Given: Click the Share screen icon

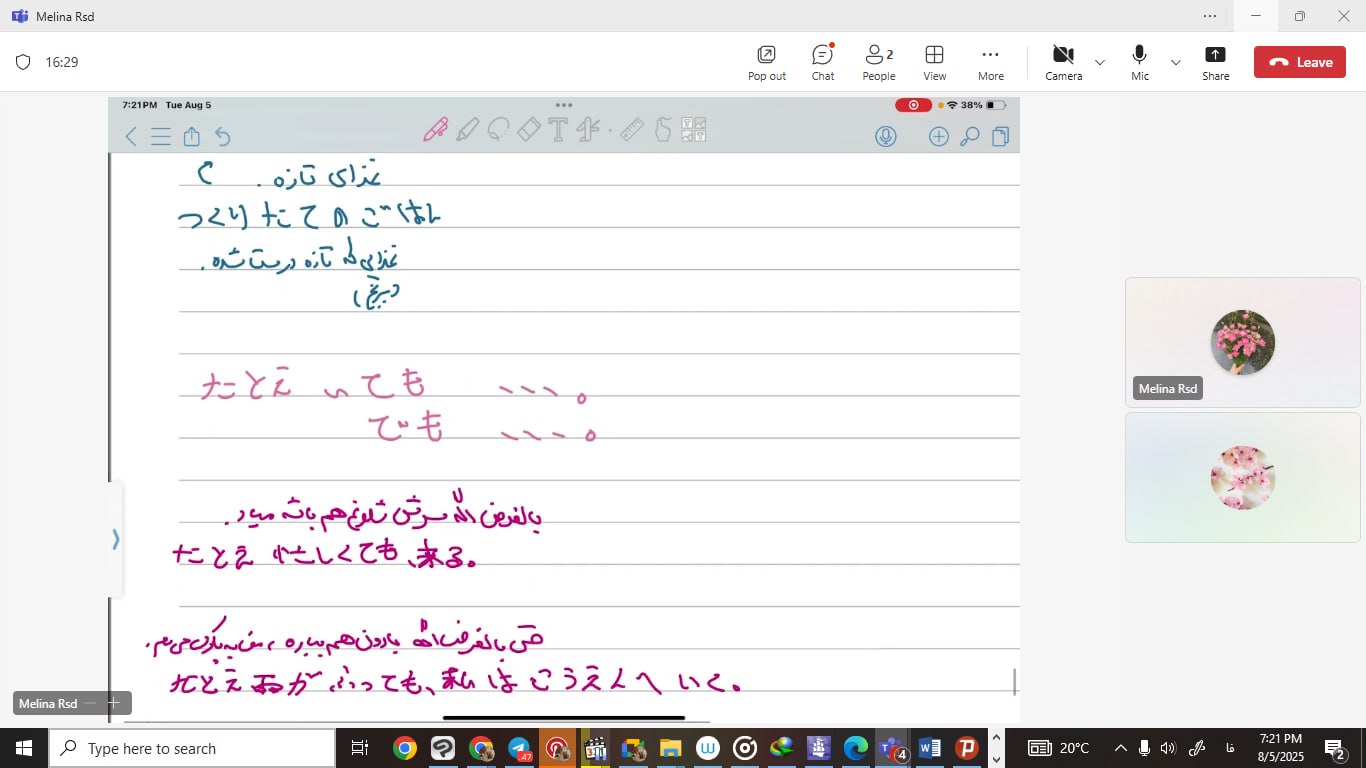Looking at the screenshot, I should coord(1215,62).
